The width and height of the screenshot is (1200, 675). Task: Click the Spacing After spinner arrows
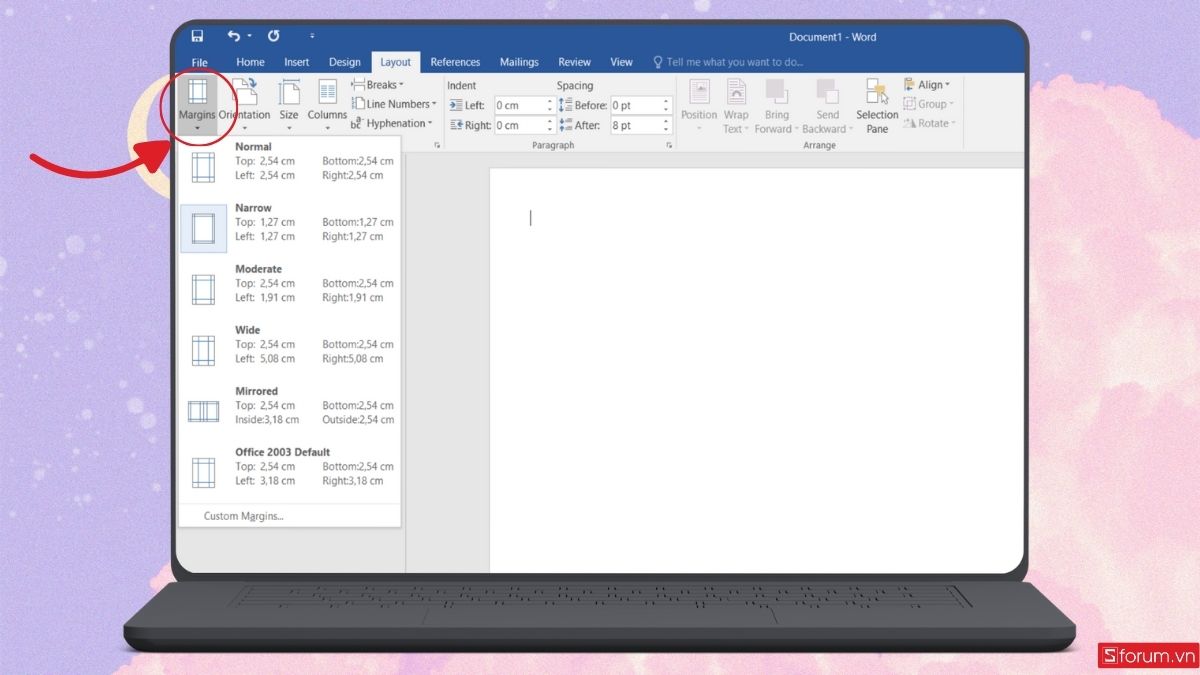pos(667,125)
